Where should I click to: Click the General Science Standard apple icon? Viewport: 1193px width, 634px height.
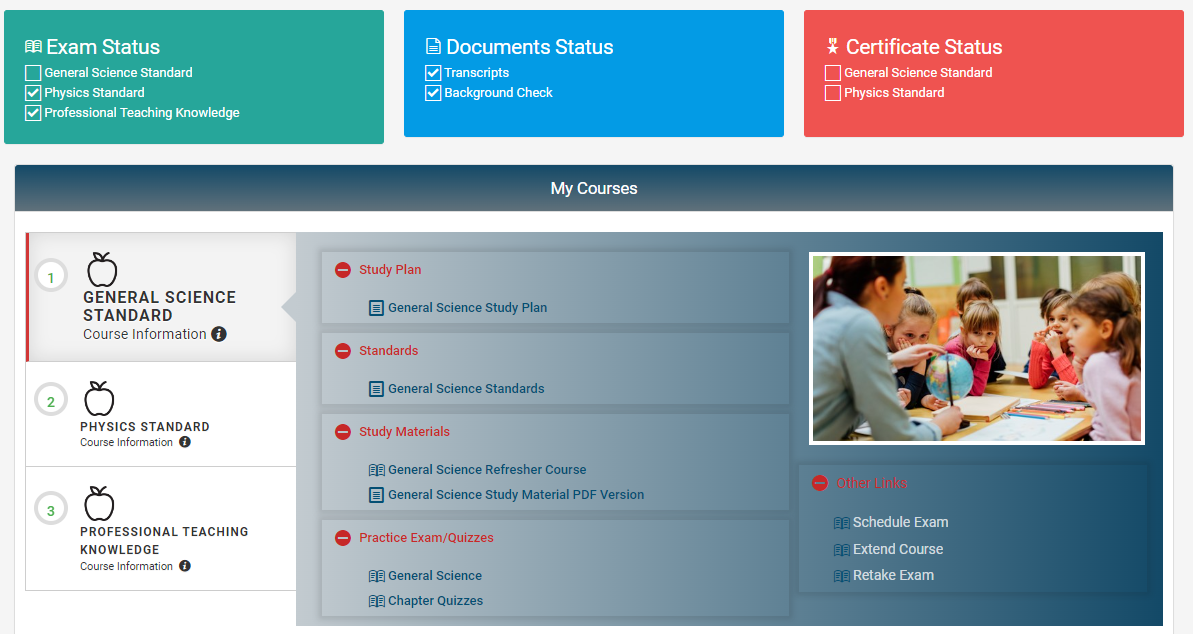coord(102,269)
